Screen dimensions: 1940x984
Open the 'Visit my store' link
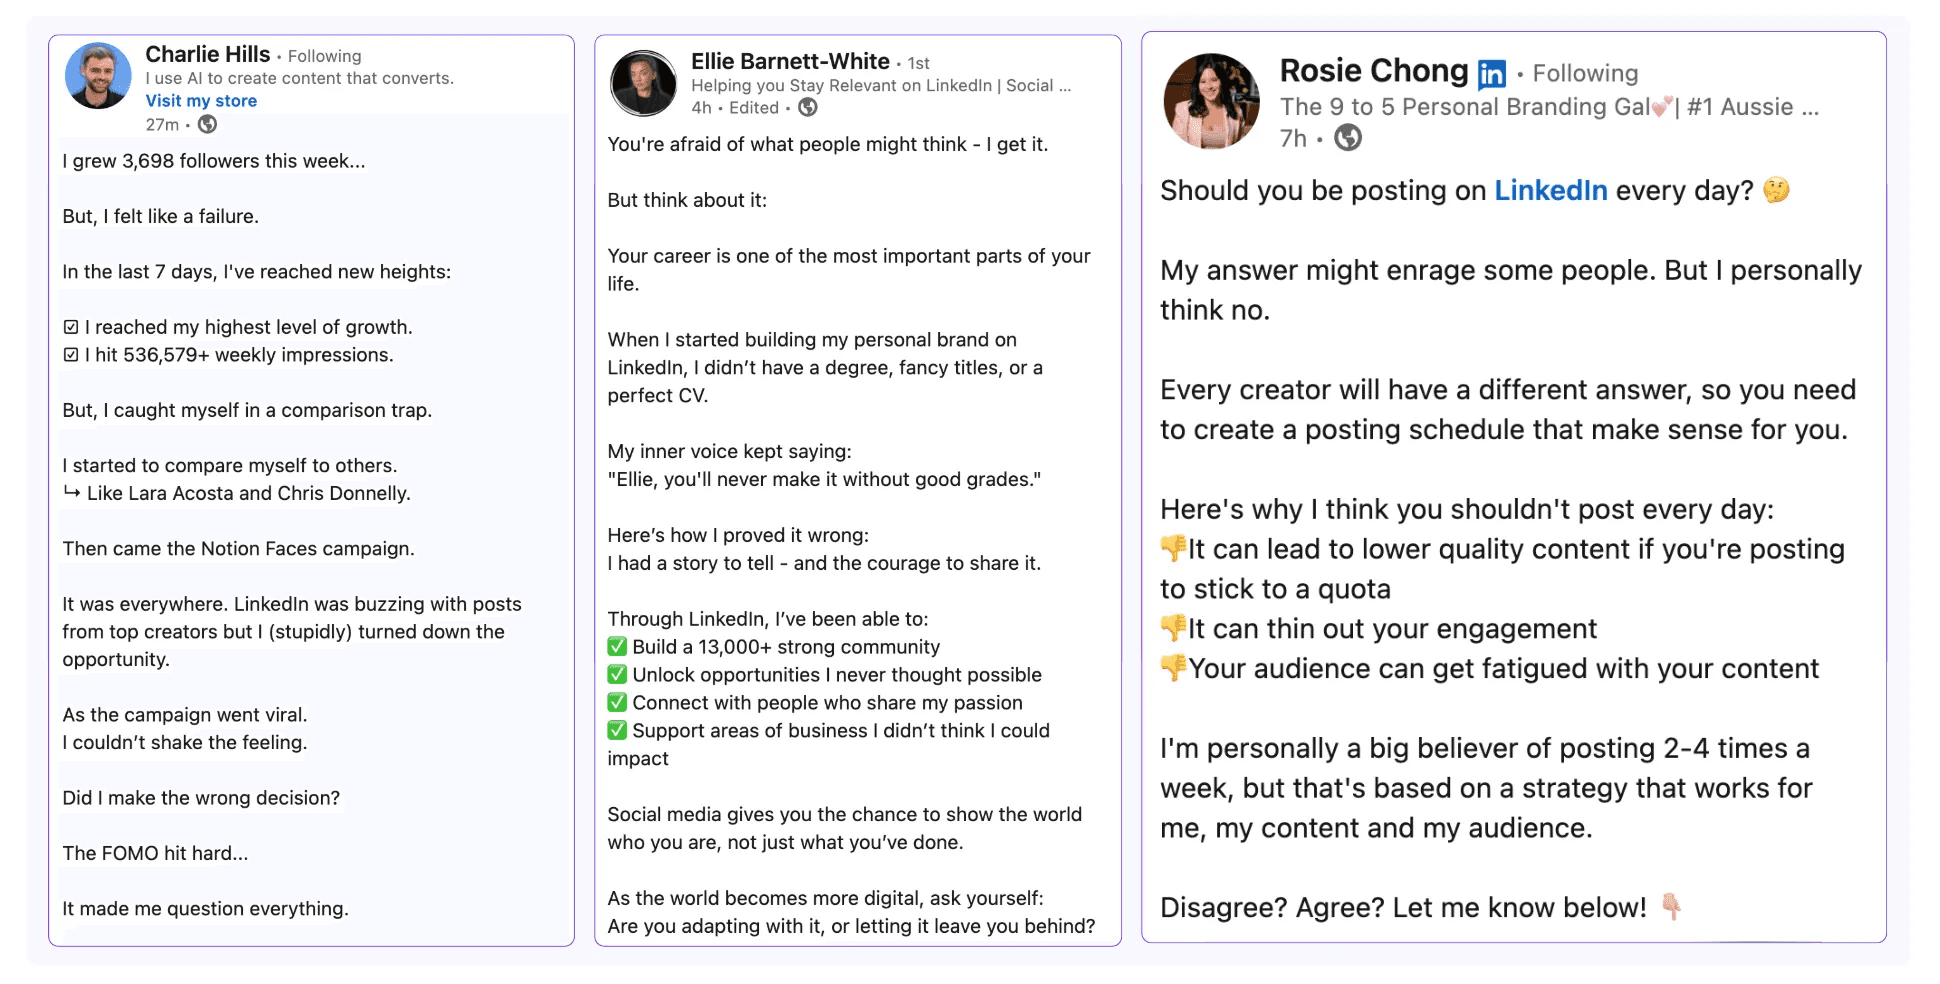click(201, 101)
